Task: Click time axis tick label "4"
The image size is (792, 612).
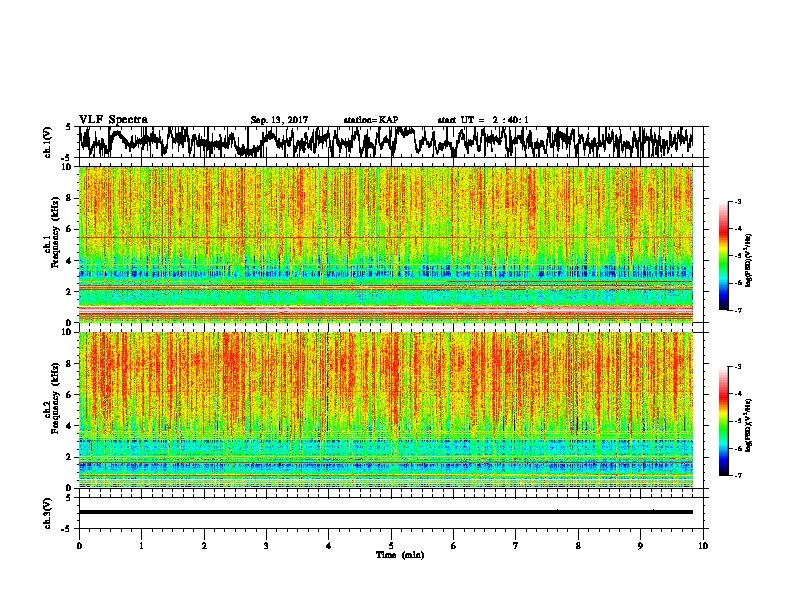Action: [328, 546]
